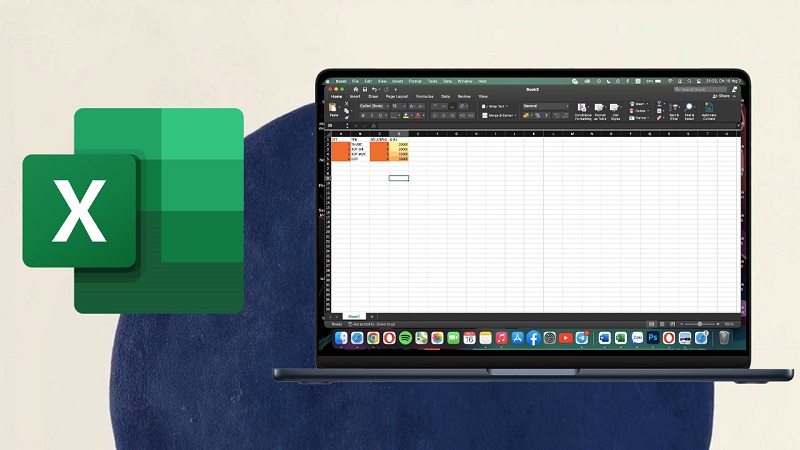The width and height of the screenshot is (800, 450).
Task: Click the Copy icon in clipboard group
Action: click(346, 111)
